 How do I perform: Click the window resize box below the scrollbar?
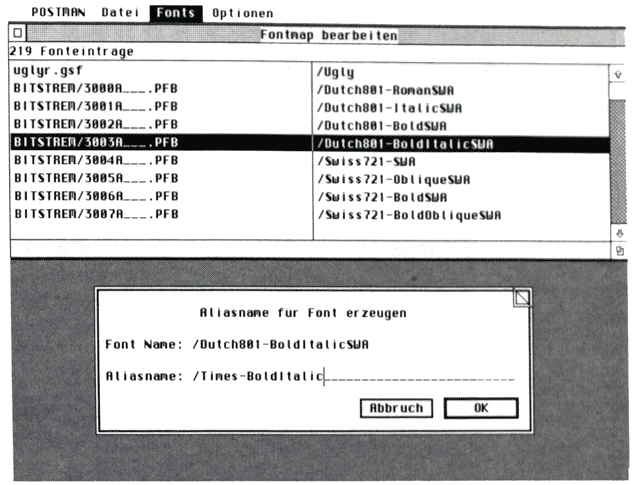(x=619, y=249)
